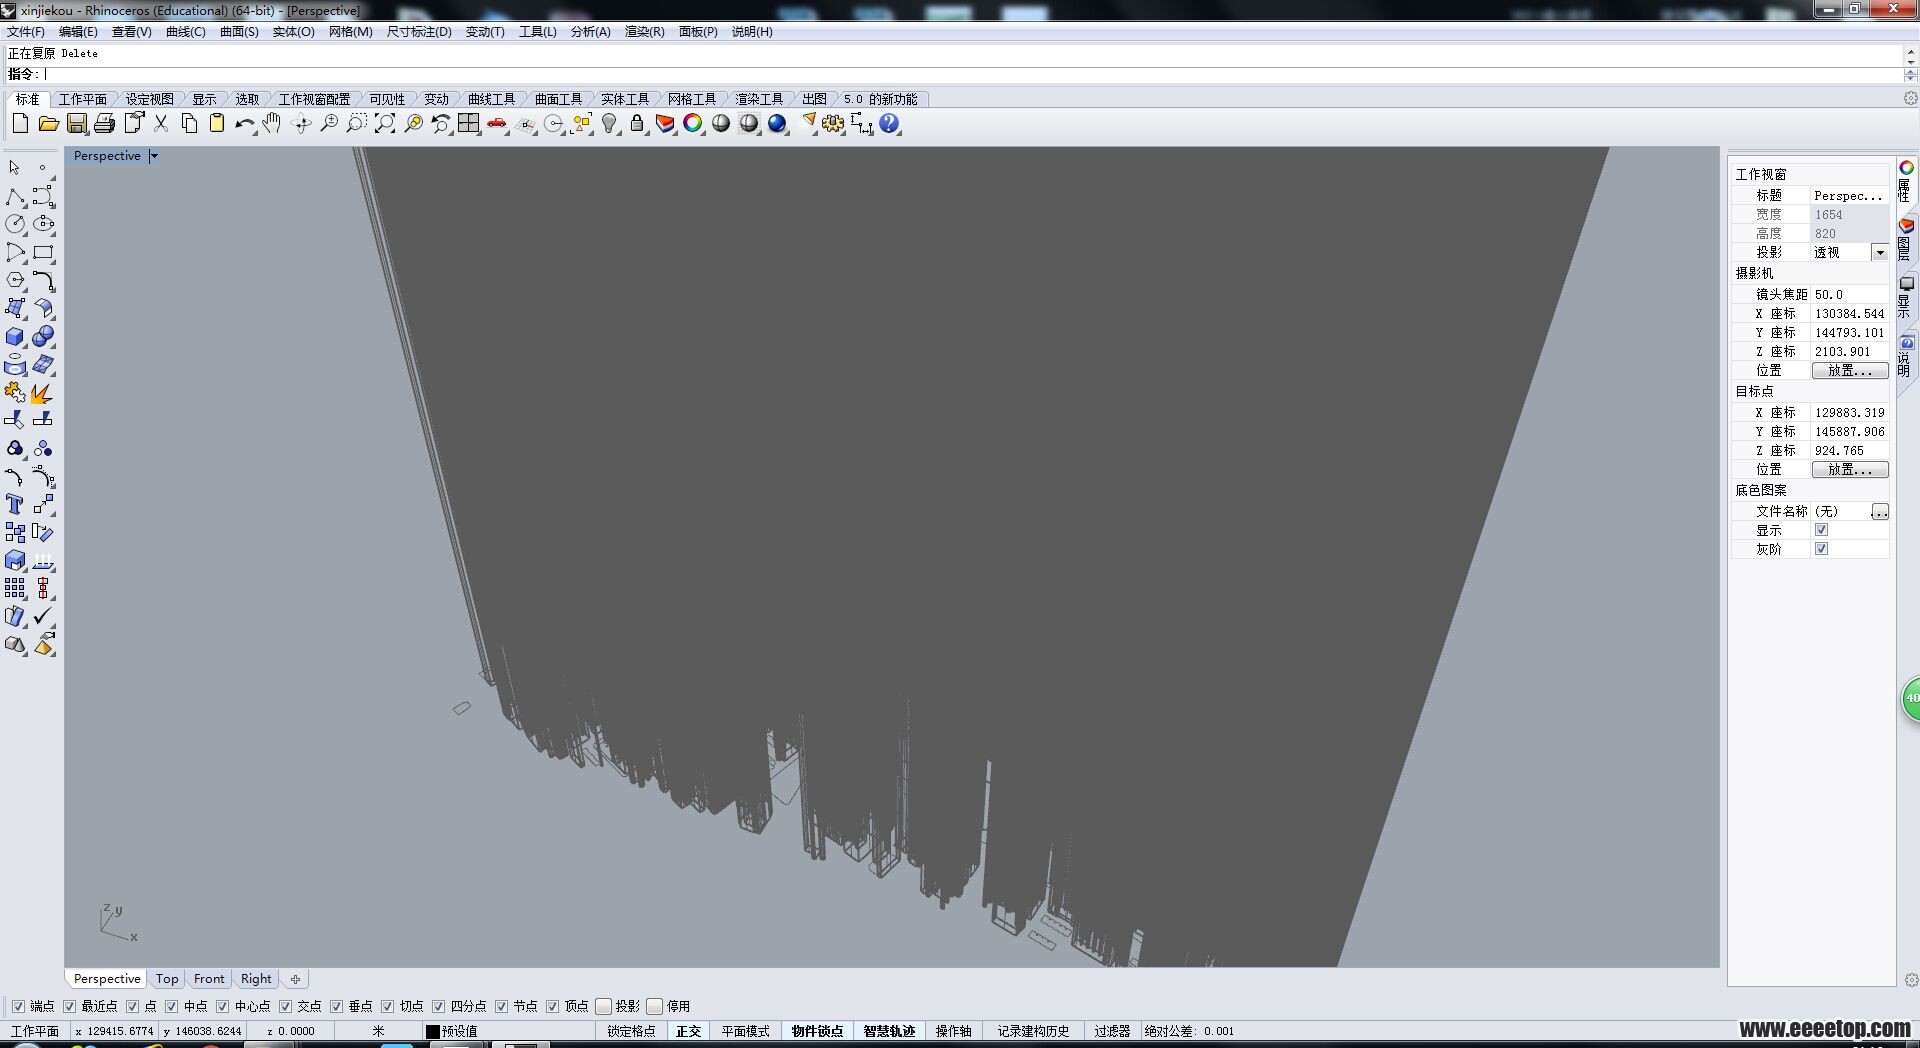Toggle the 最近点 osnap checkbox

tap(69, 1006)
